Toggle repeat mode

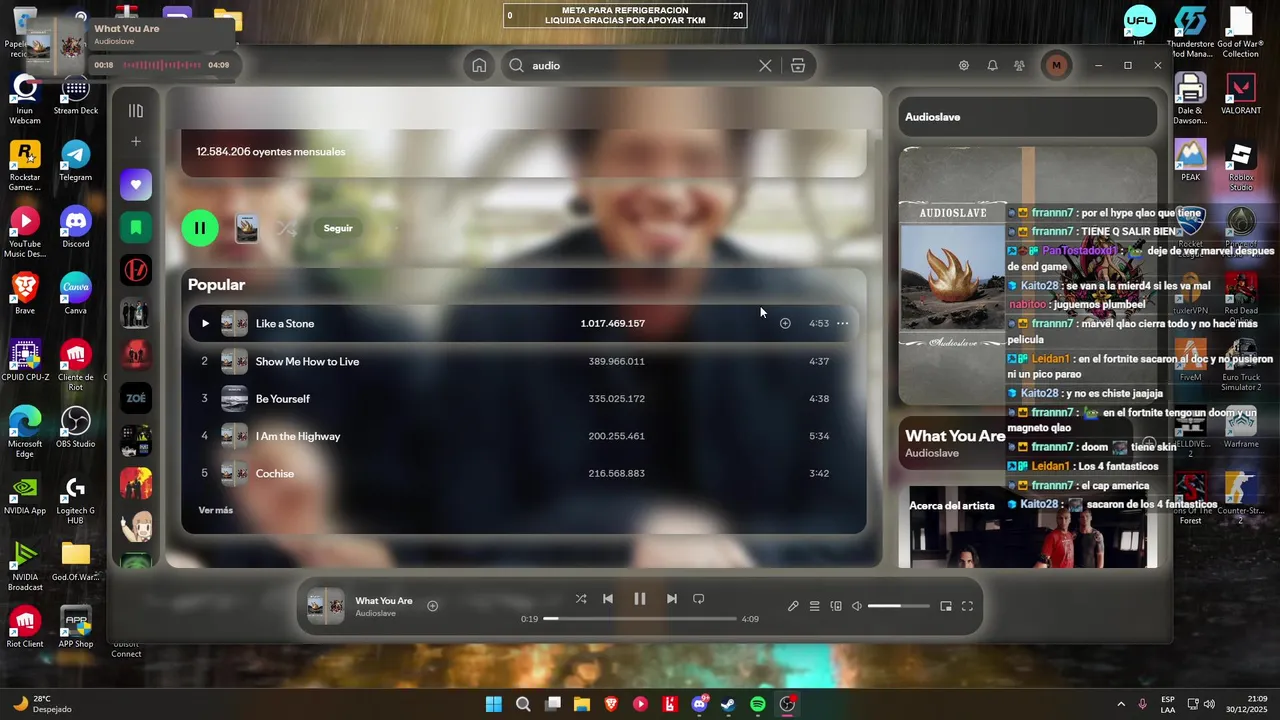point(699,599)
